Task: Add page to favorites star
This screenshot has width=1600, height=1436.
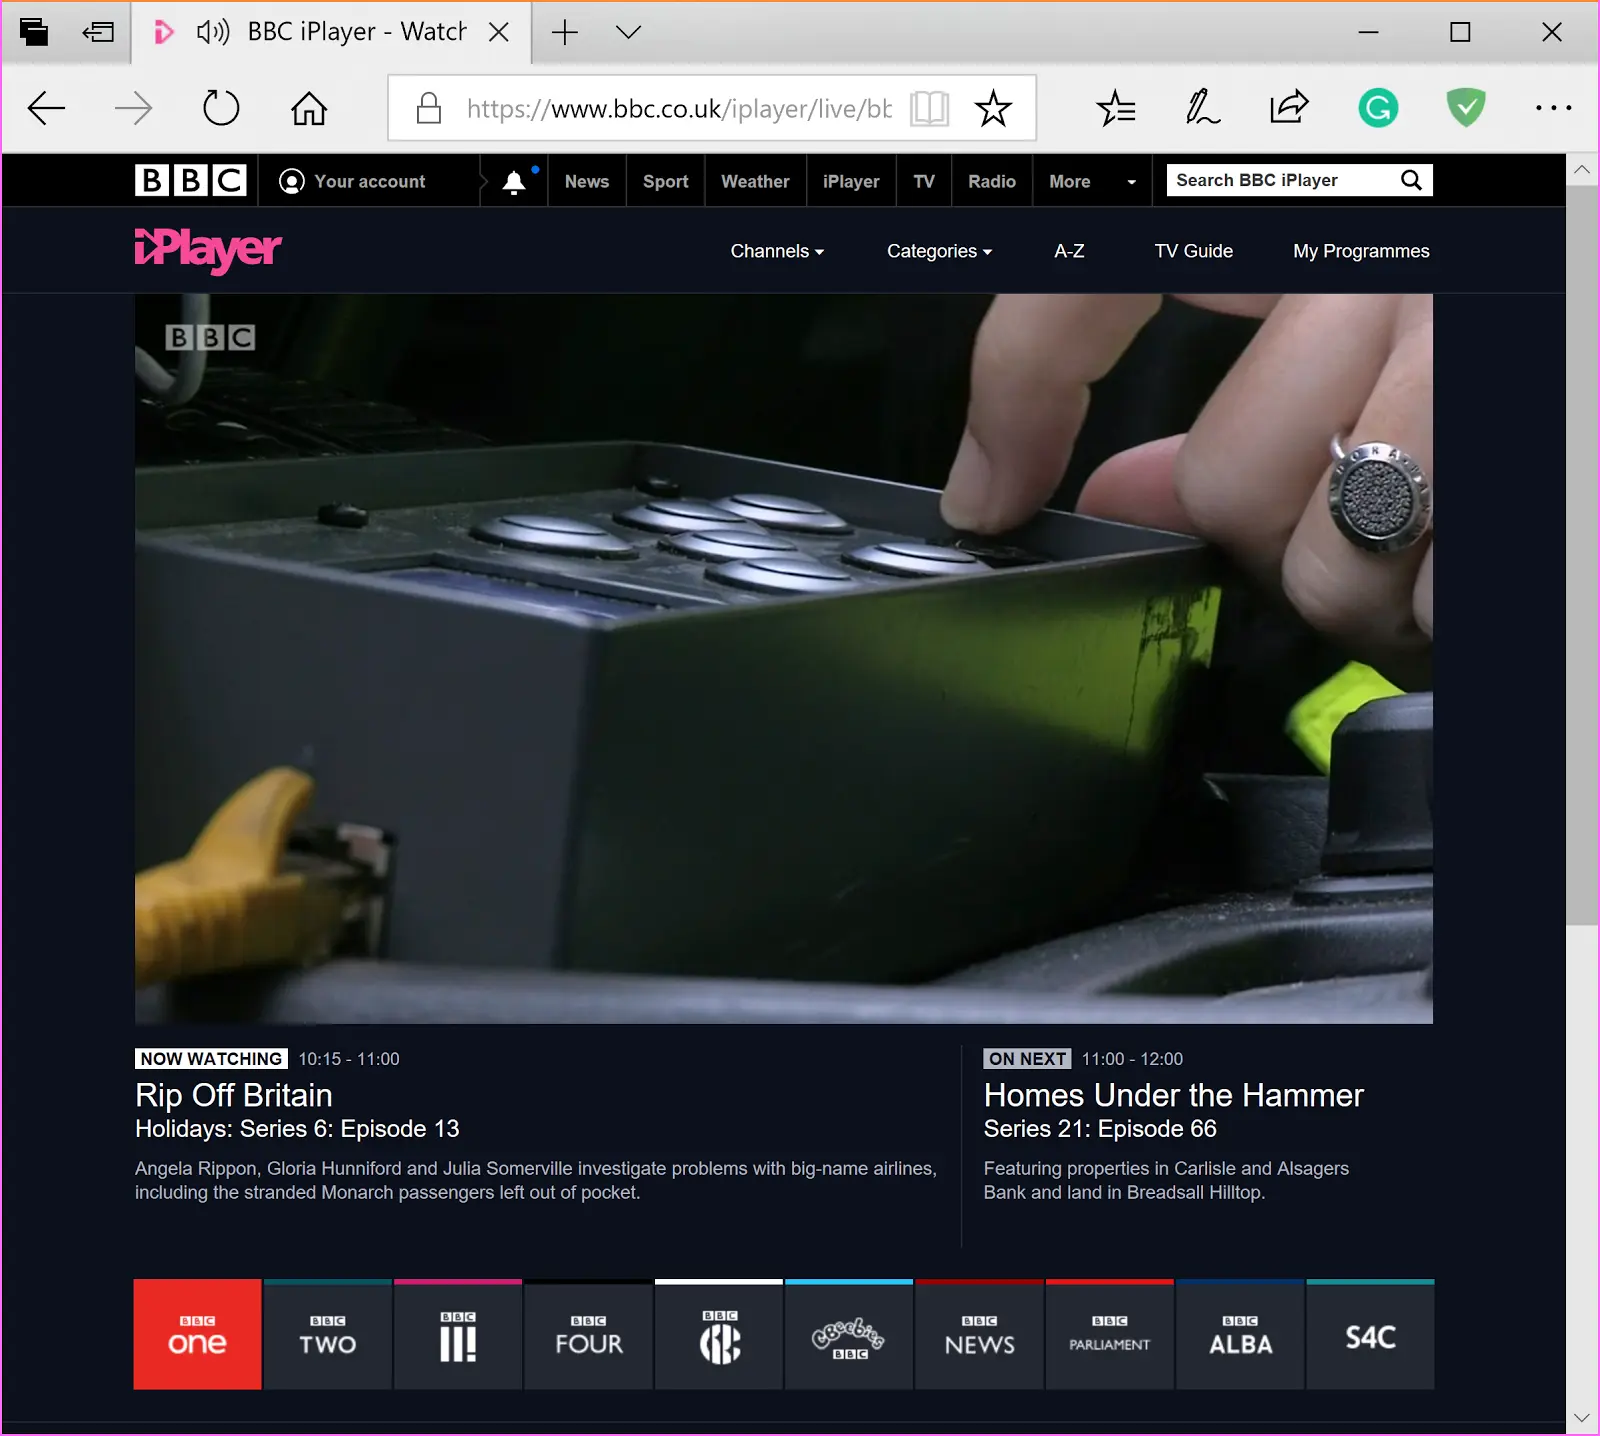Action: 993,108
